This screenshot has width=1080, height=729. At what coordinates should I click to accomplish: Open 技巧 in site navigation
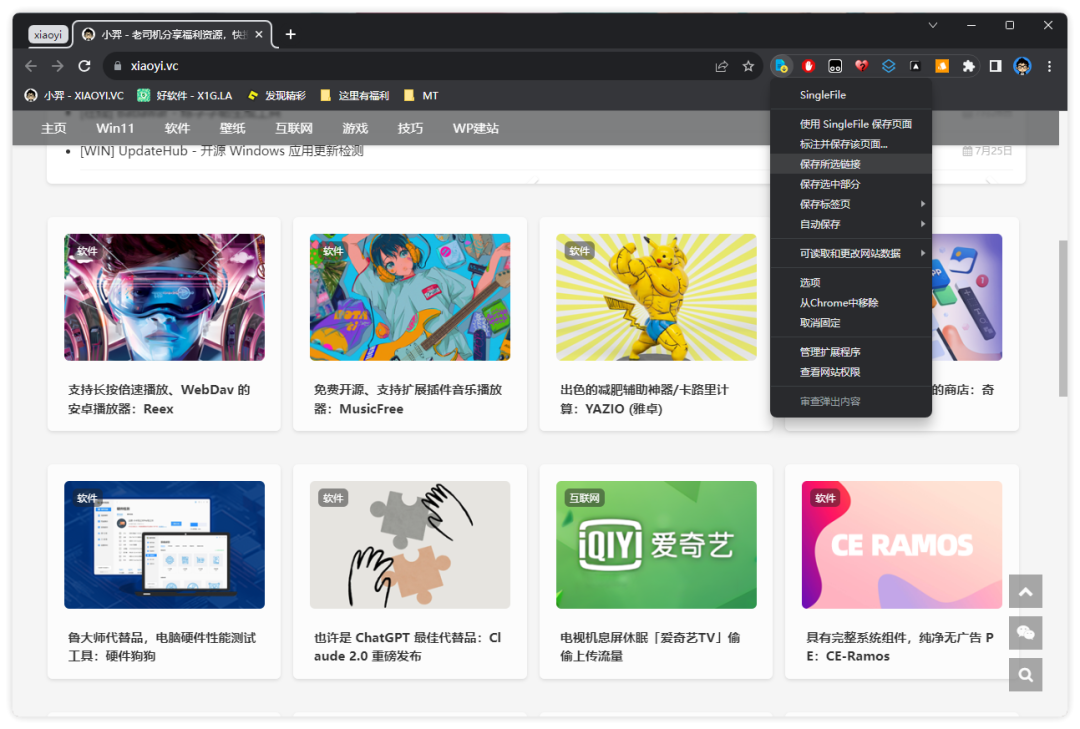click(x=410, y=128)
